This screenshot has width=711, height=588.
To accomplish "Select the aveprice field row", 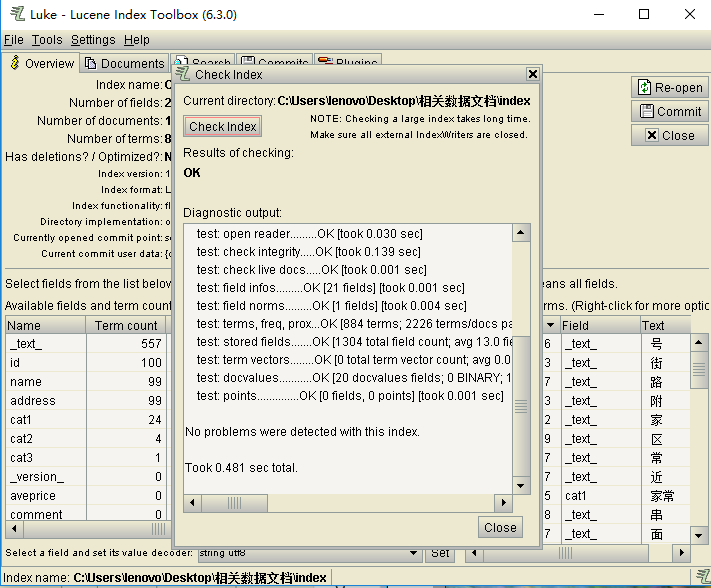I will point(86,496).
